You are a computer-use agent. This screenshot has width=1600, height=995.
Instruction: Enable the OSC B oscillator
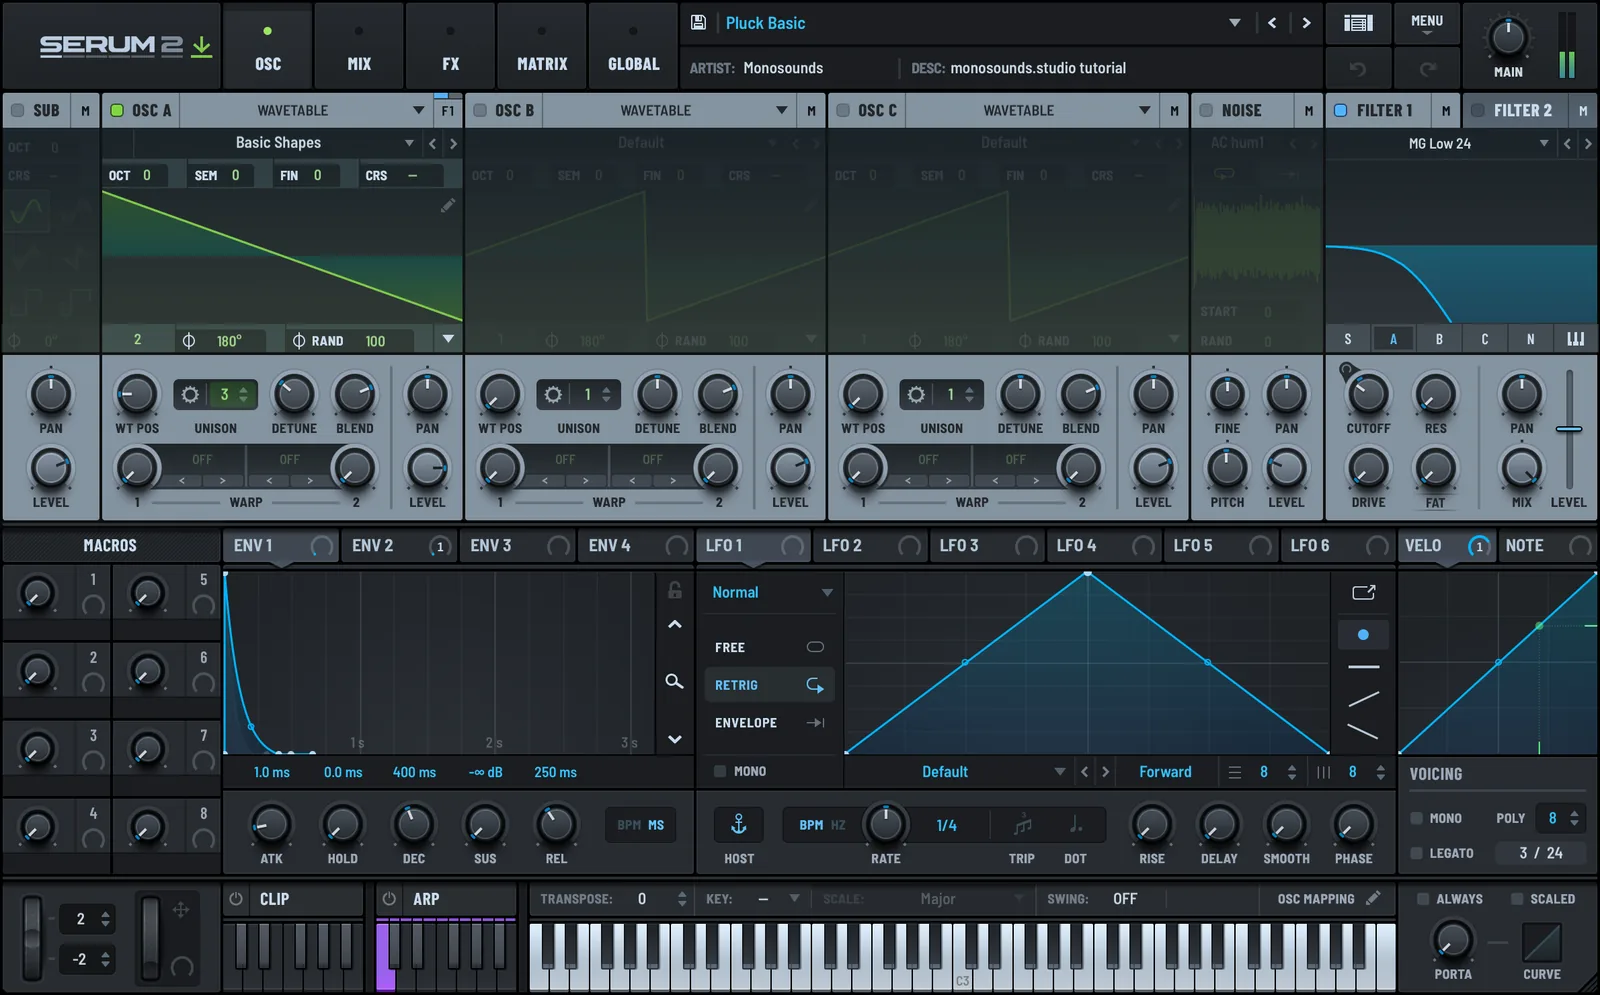[480, 110]
